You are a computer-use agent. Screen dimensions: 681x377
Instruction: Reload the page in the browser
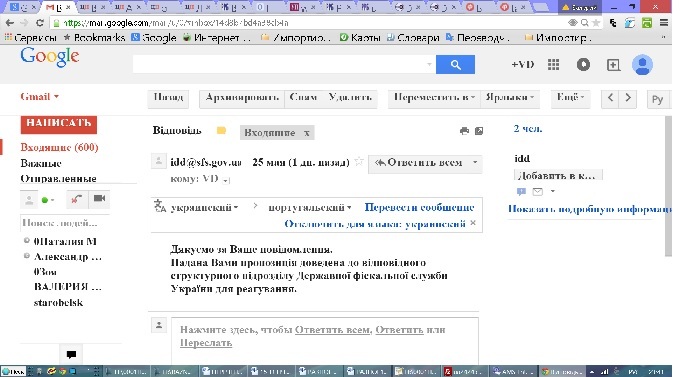point(40,23)
